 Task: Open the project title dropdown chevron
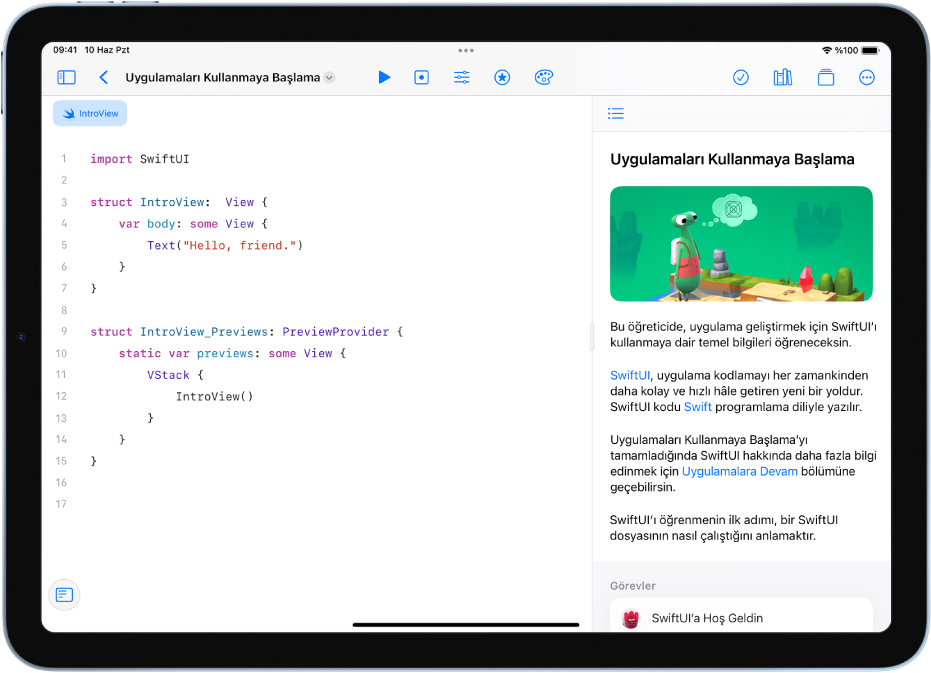click(x=329, y=78)
